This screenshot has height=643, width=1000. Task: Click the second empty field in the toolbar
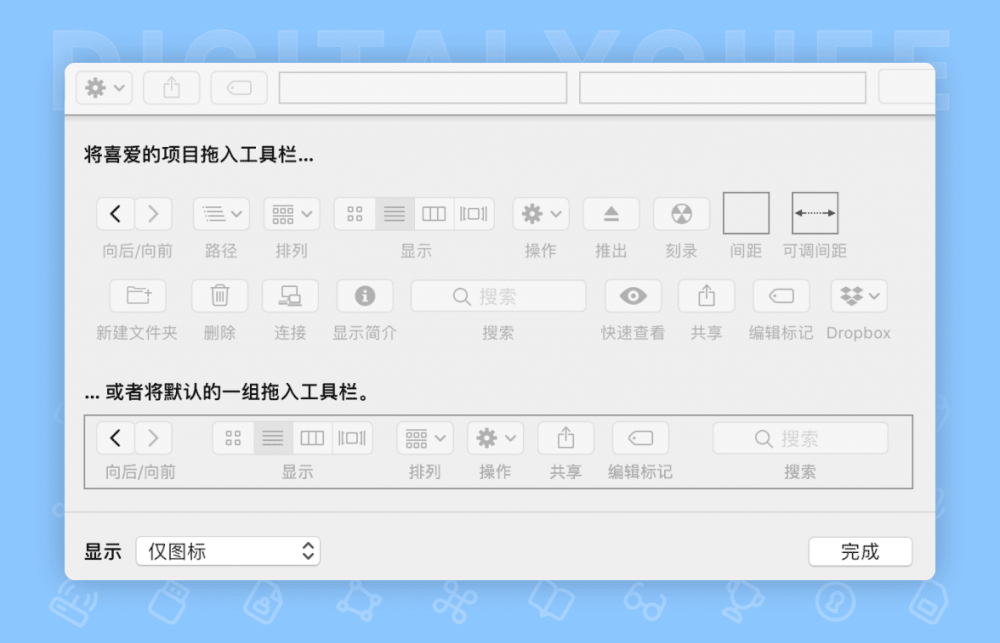[x=723, y=87]
